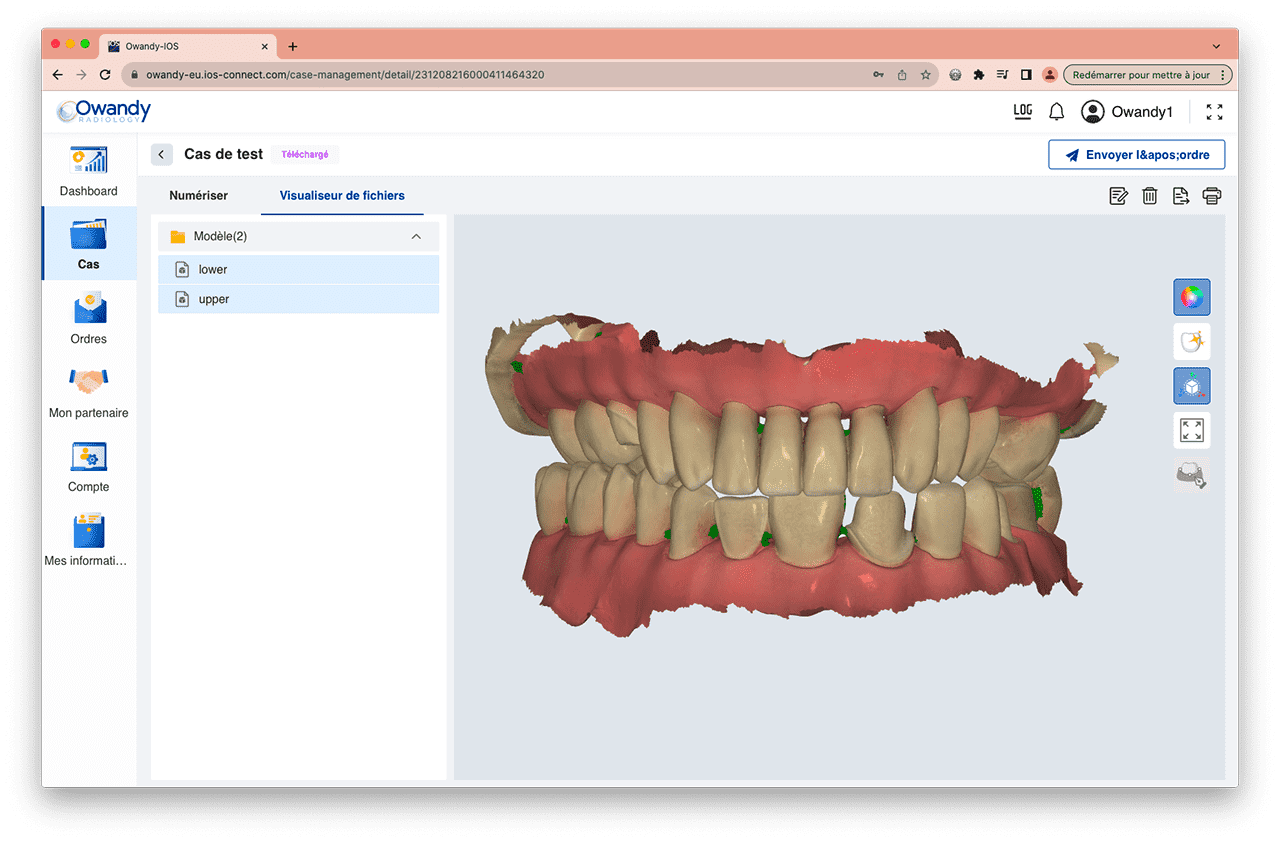Click the edit note icon

tap(1119, 196)
